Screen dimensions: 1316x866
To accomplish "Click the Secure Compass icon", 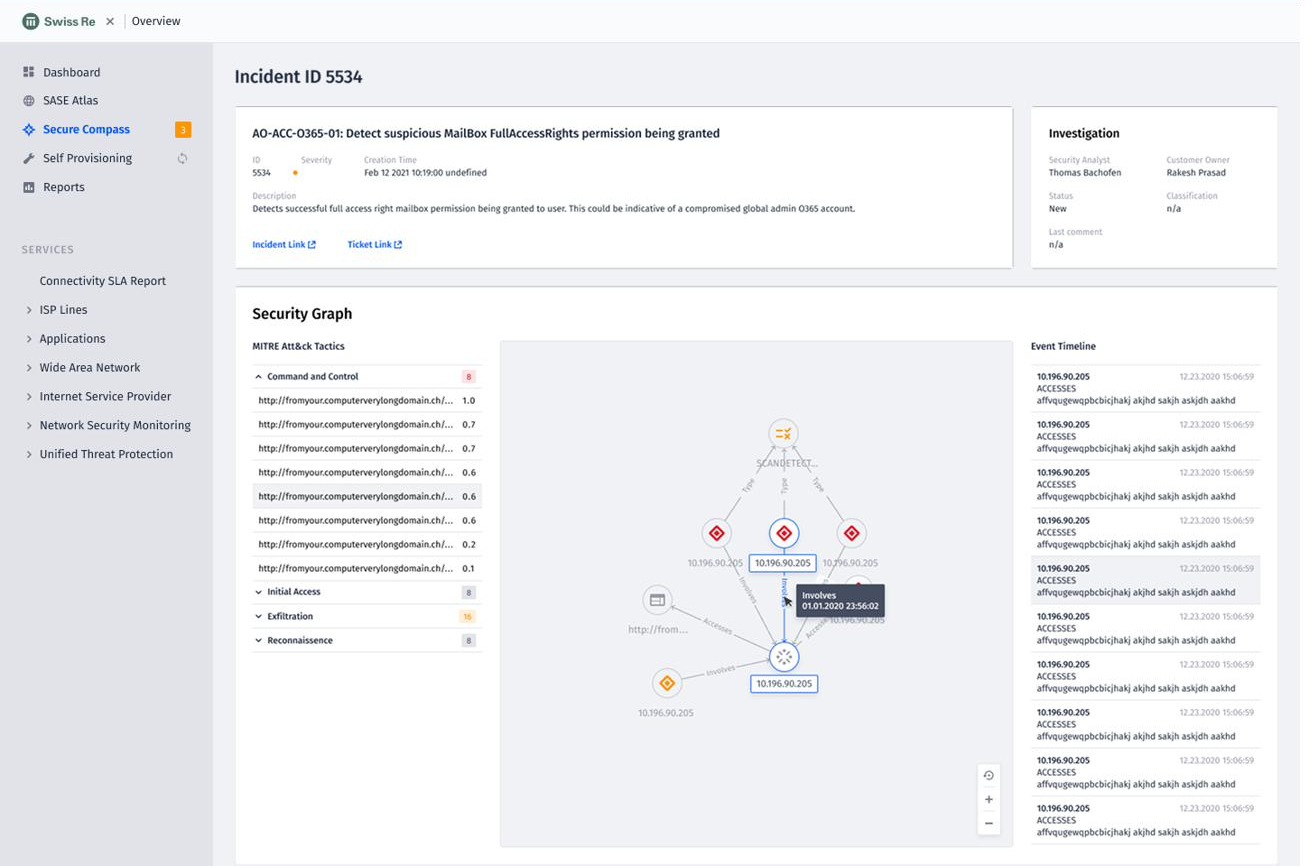I will 29,130.
